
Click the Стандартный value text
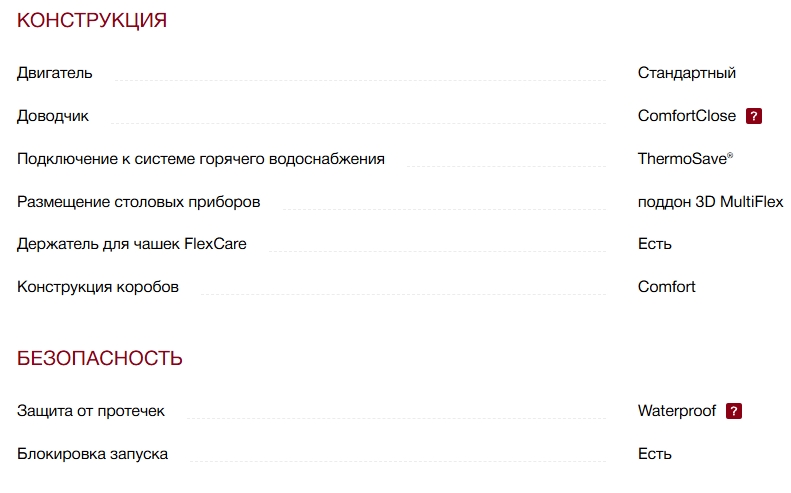click(687, 73)
